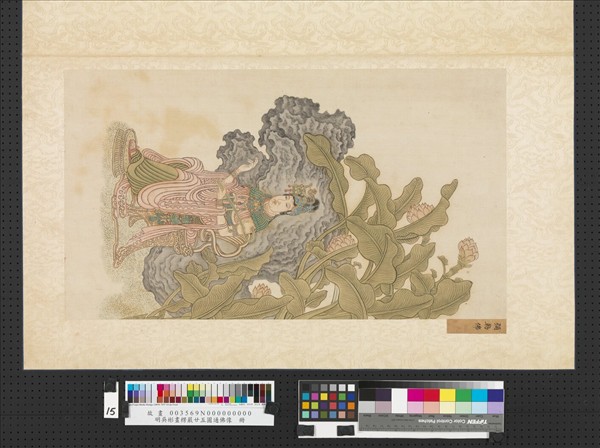Click the brown title slip on painting corner
600x448 pixels.
pyautogui.click(x=476, y=326)
